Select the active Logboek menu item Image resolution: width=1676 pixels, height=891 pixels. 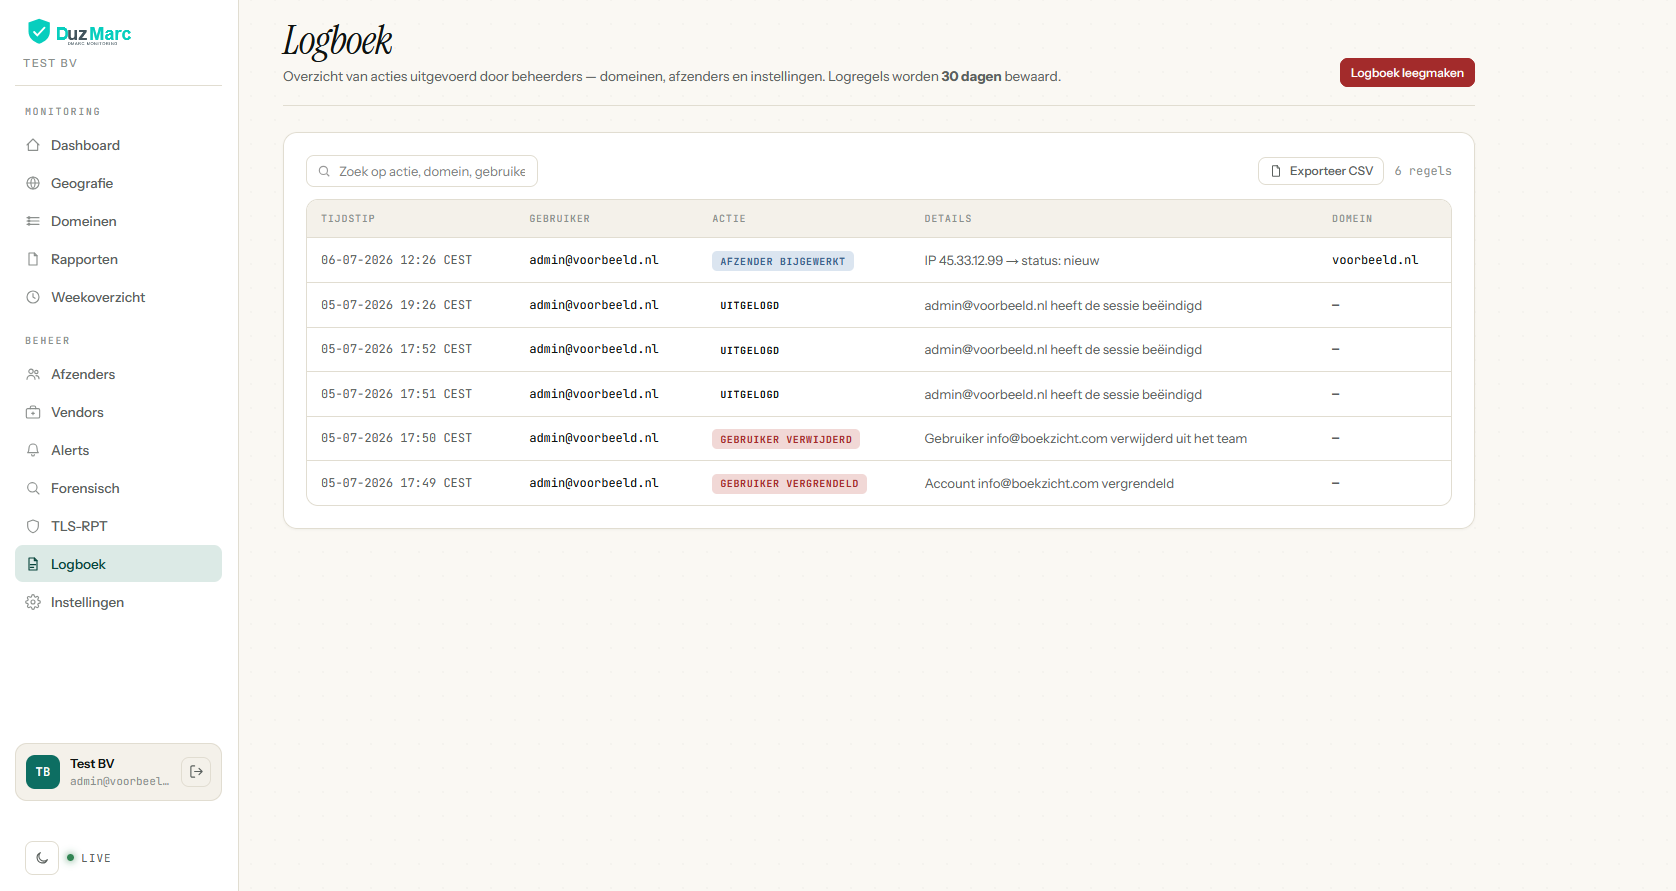[118, 564]
